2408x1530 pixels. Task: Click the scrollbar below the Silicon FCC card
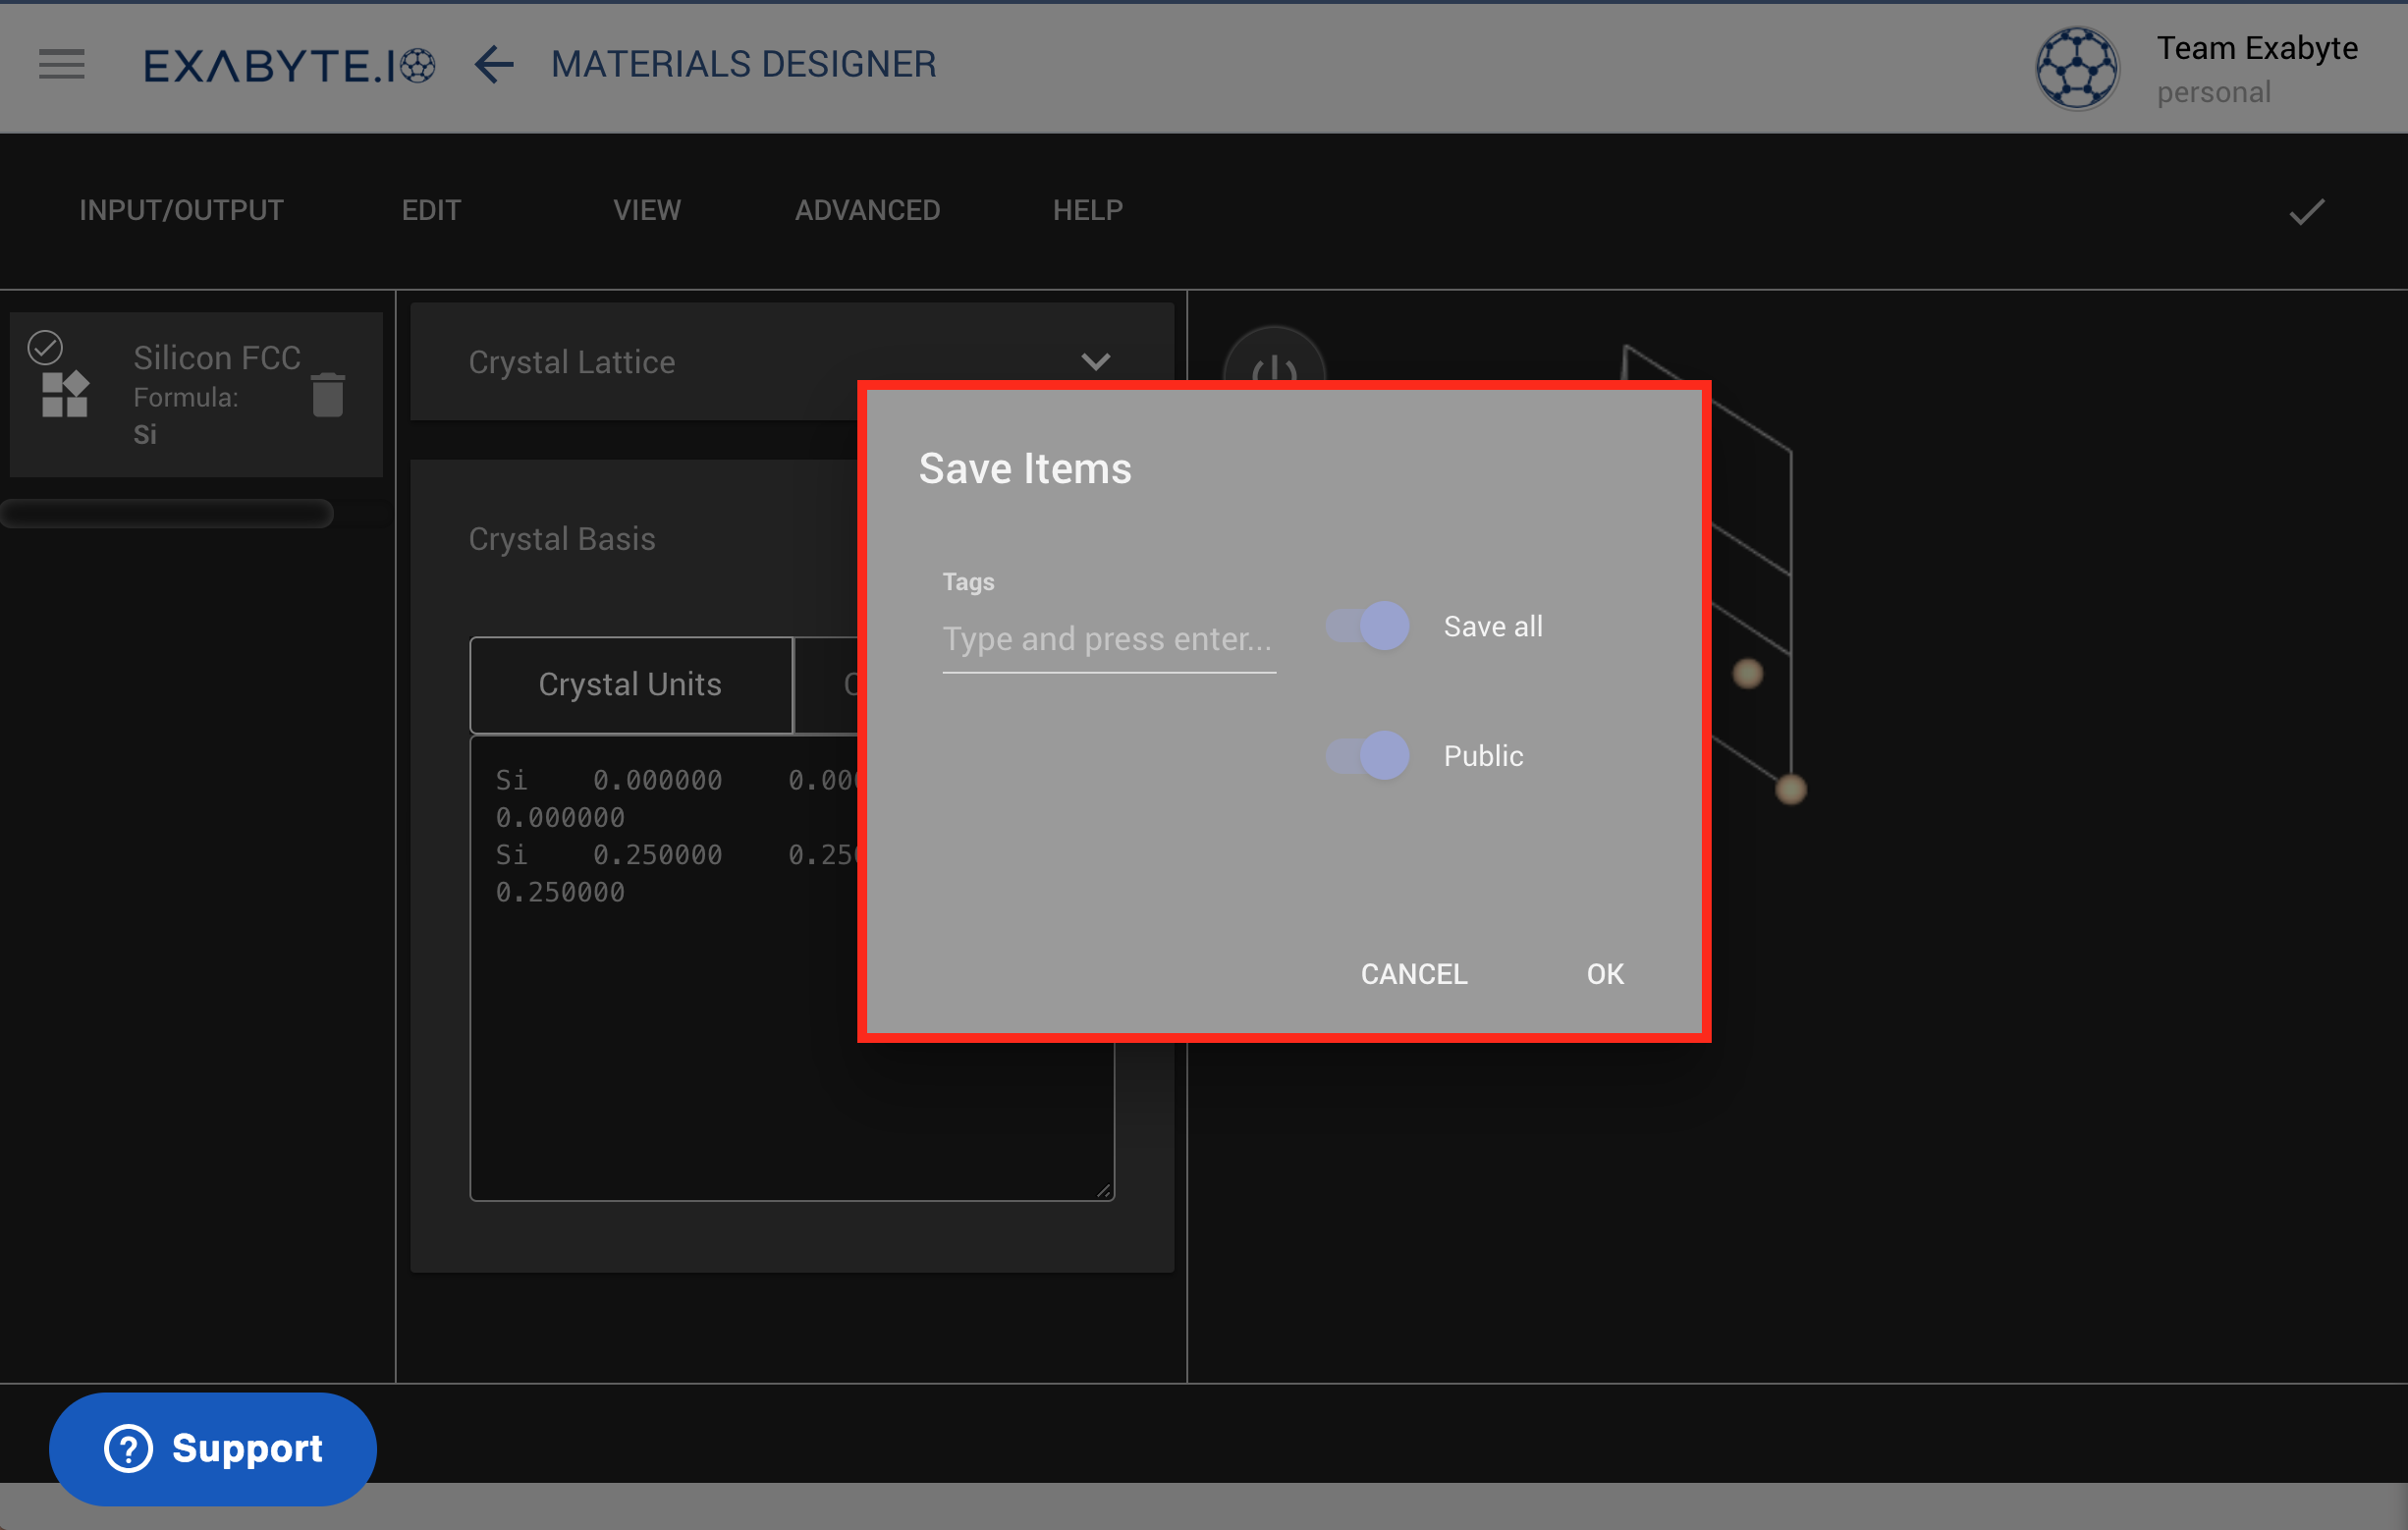point(166,513)
